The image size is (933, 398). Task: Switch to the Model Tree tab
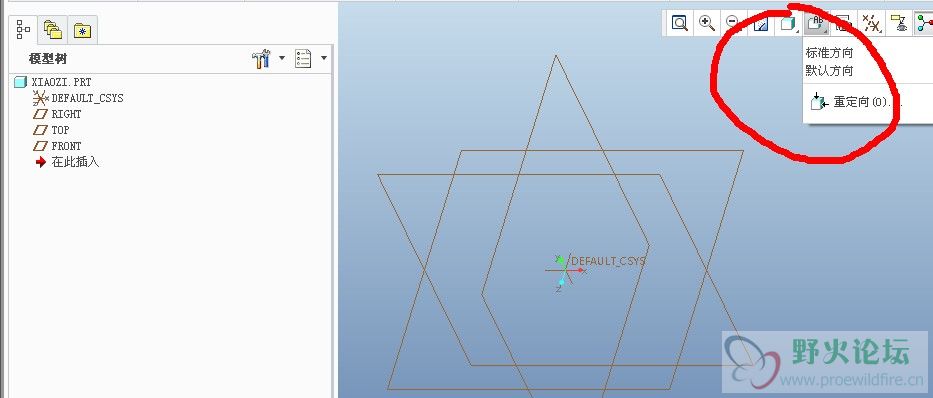point(24,29)
